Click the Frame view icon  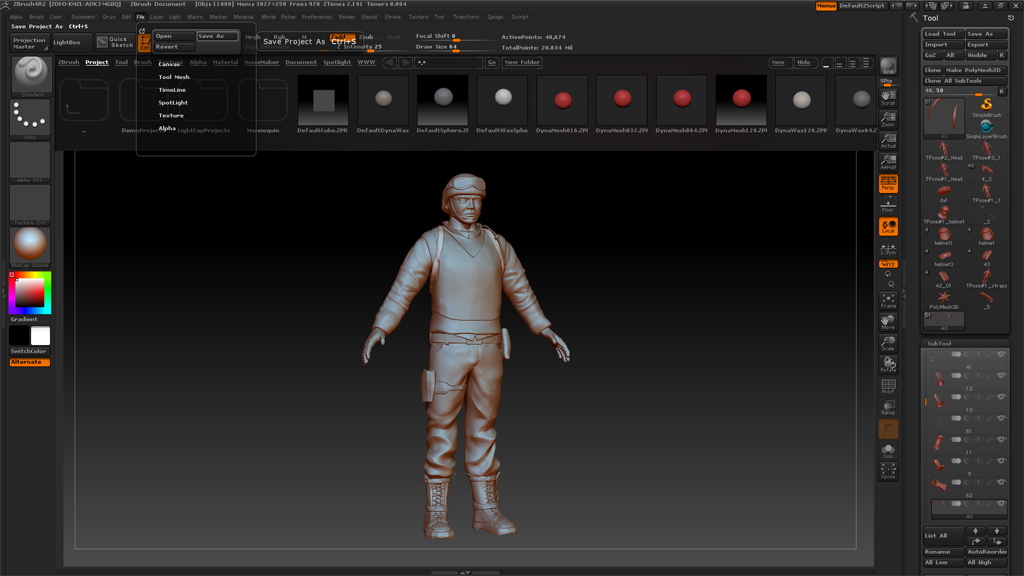[x=888, y=300]
